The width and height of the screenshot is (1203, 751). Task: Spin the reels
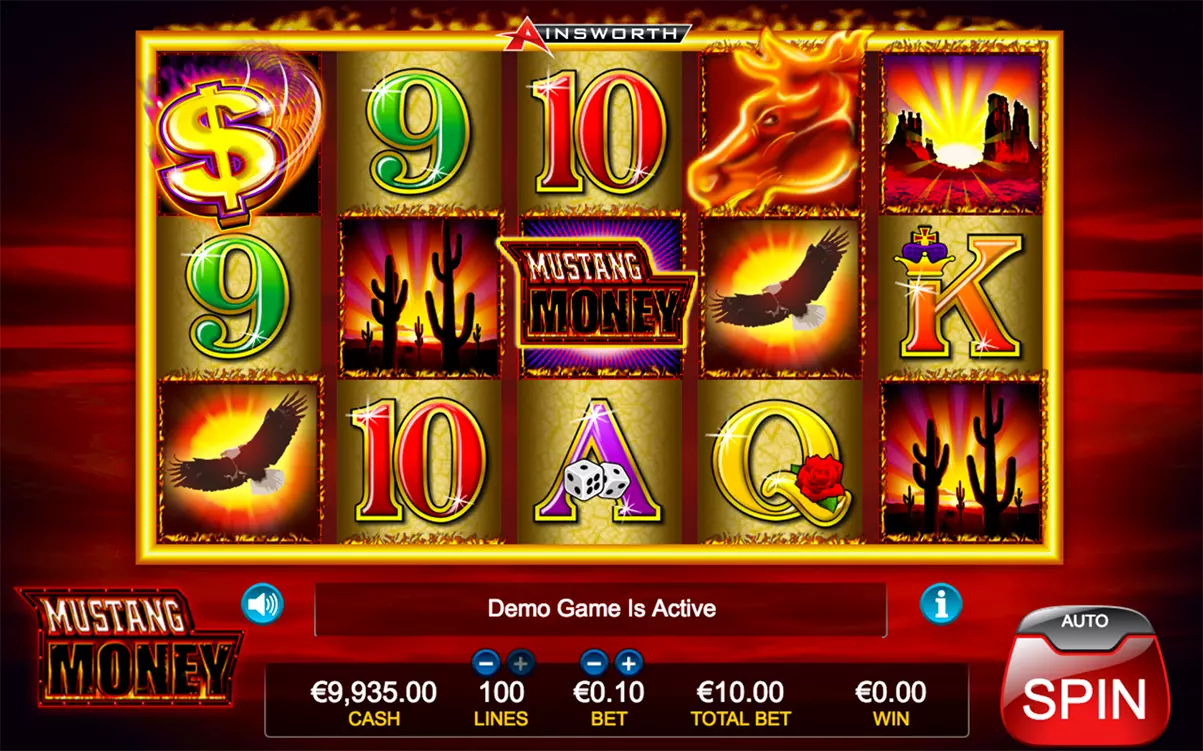pos(1083,697)
